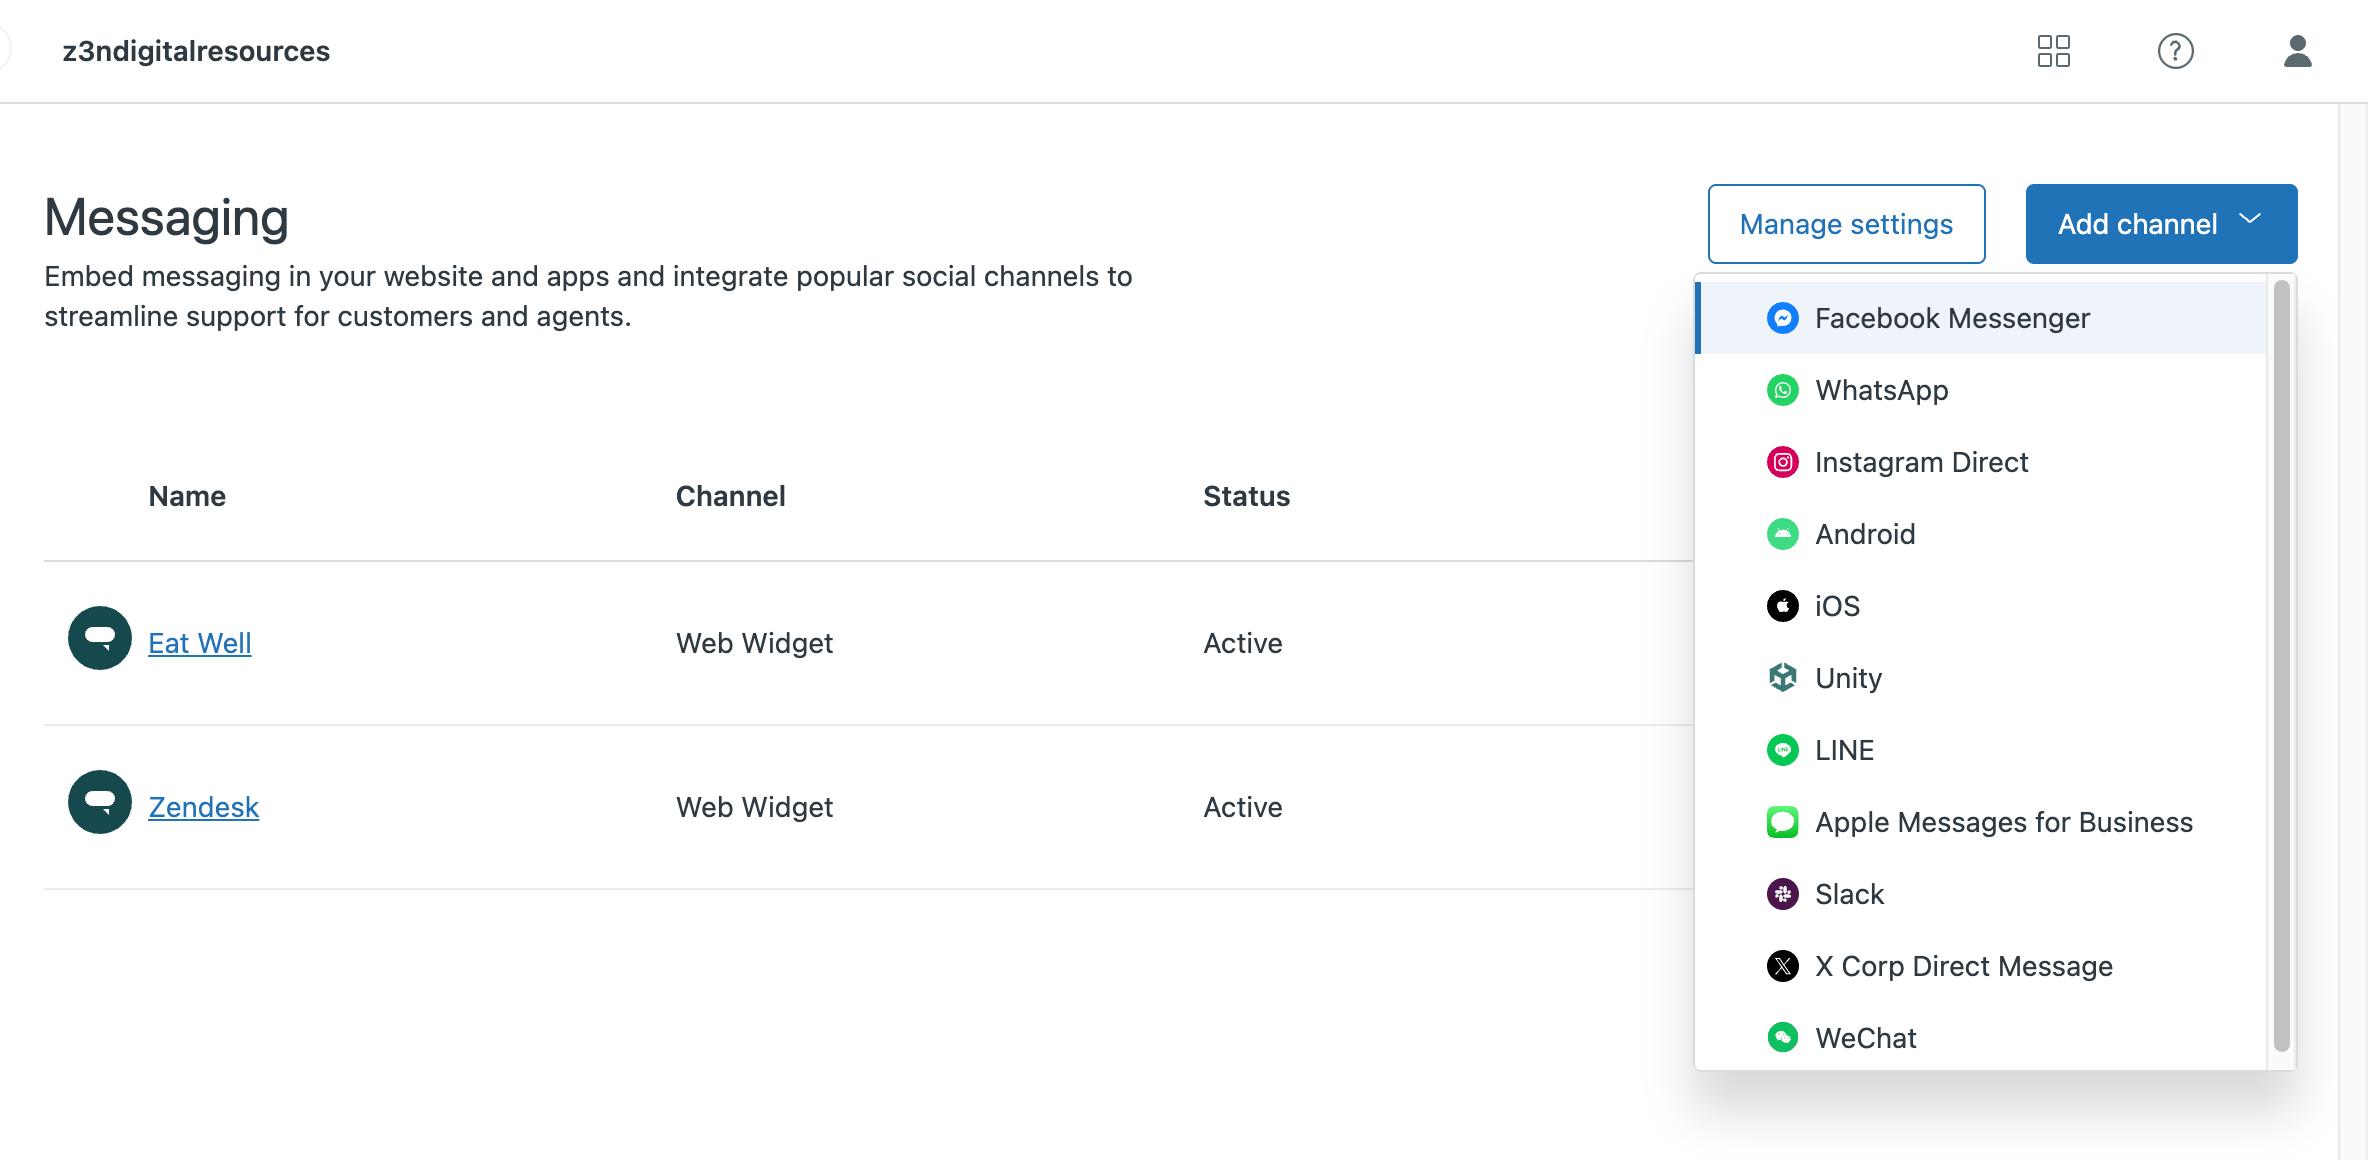The width and height of the screenshot is (2368, 1160).
Task: Open the Zendesk products grid icon
Action: coord(2053,51)
